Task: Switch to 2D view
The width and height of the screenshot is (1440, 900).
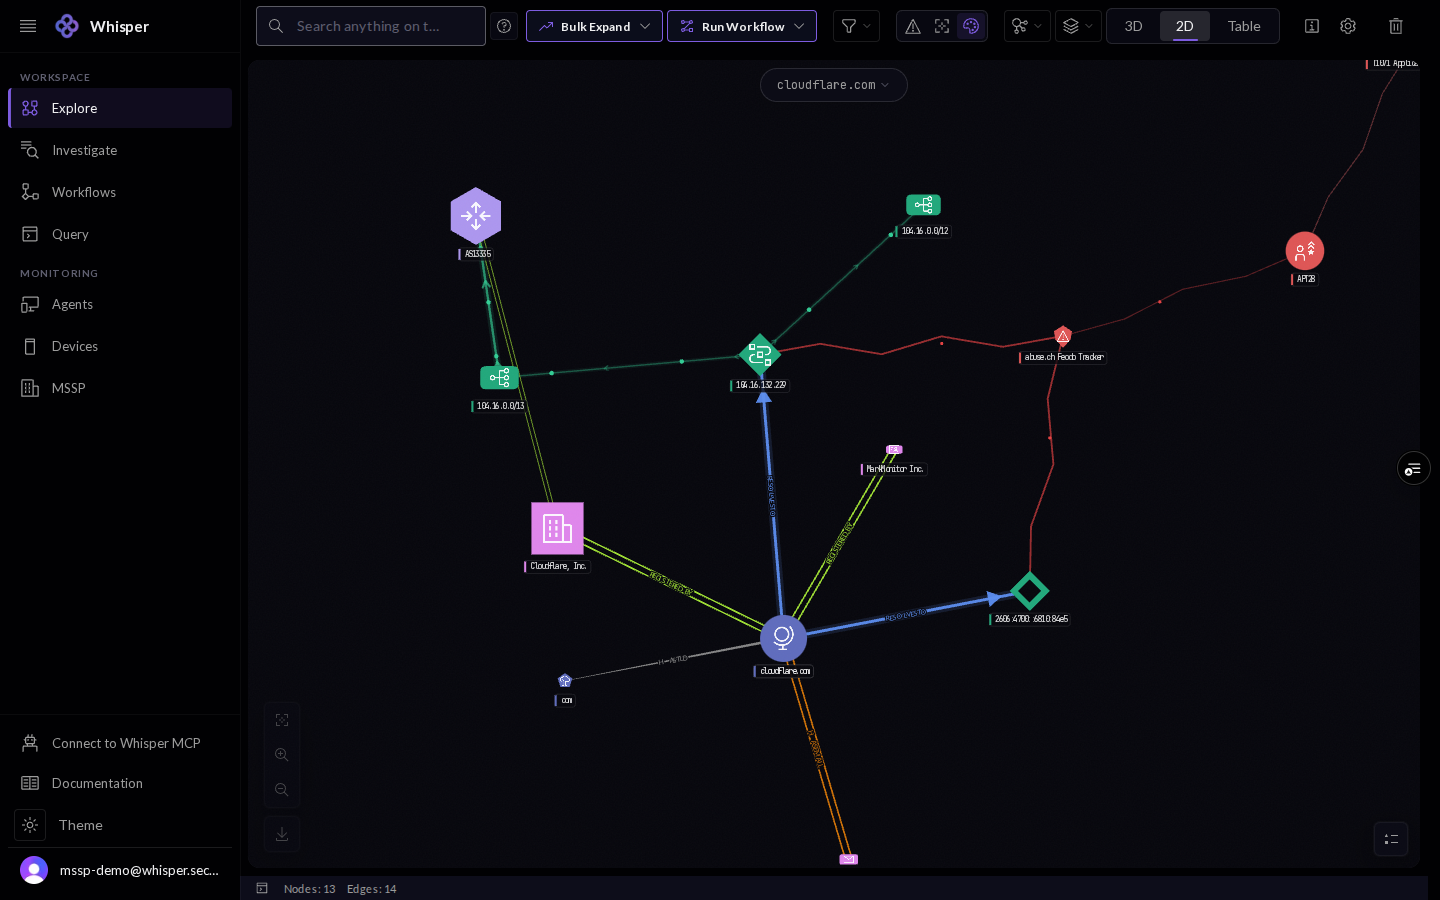Action: [x=1185, y=26]
